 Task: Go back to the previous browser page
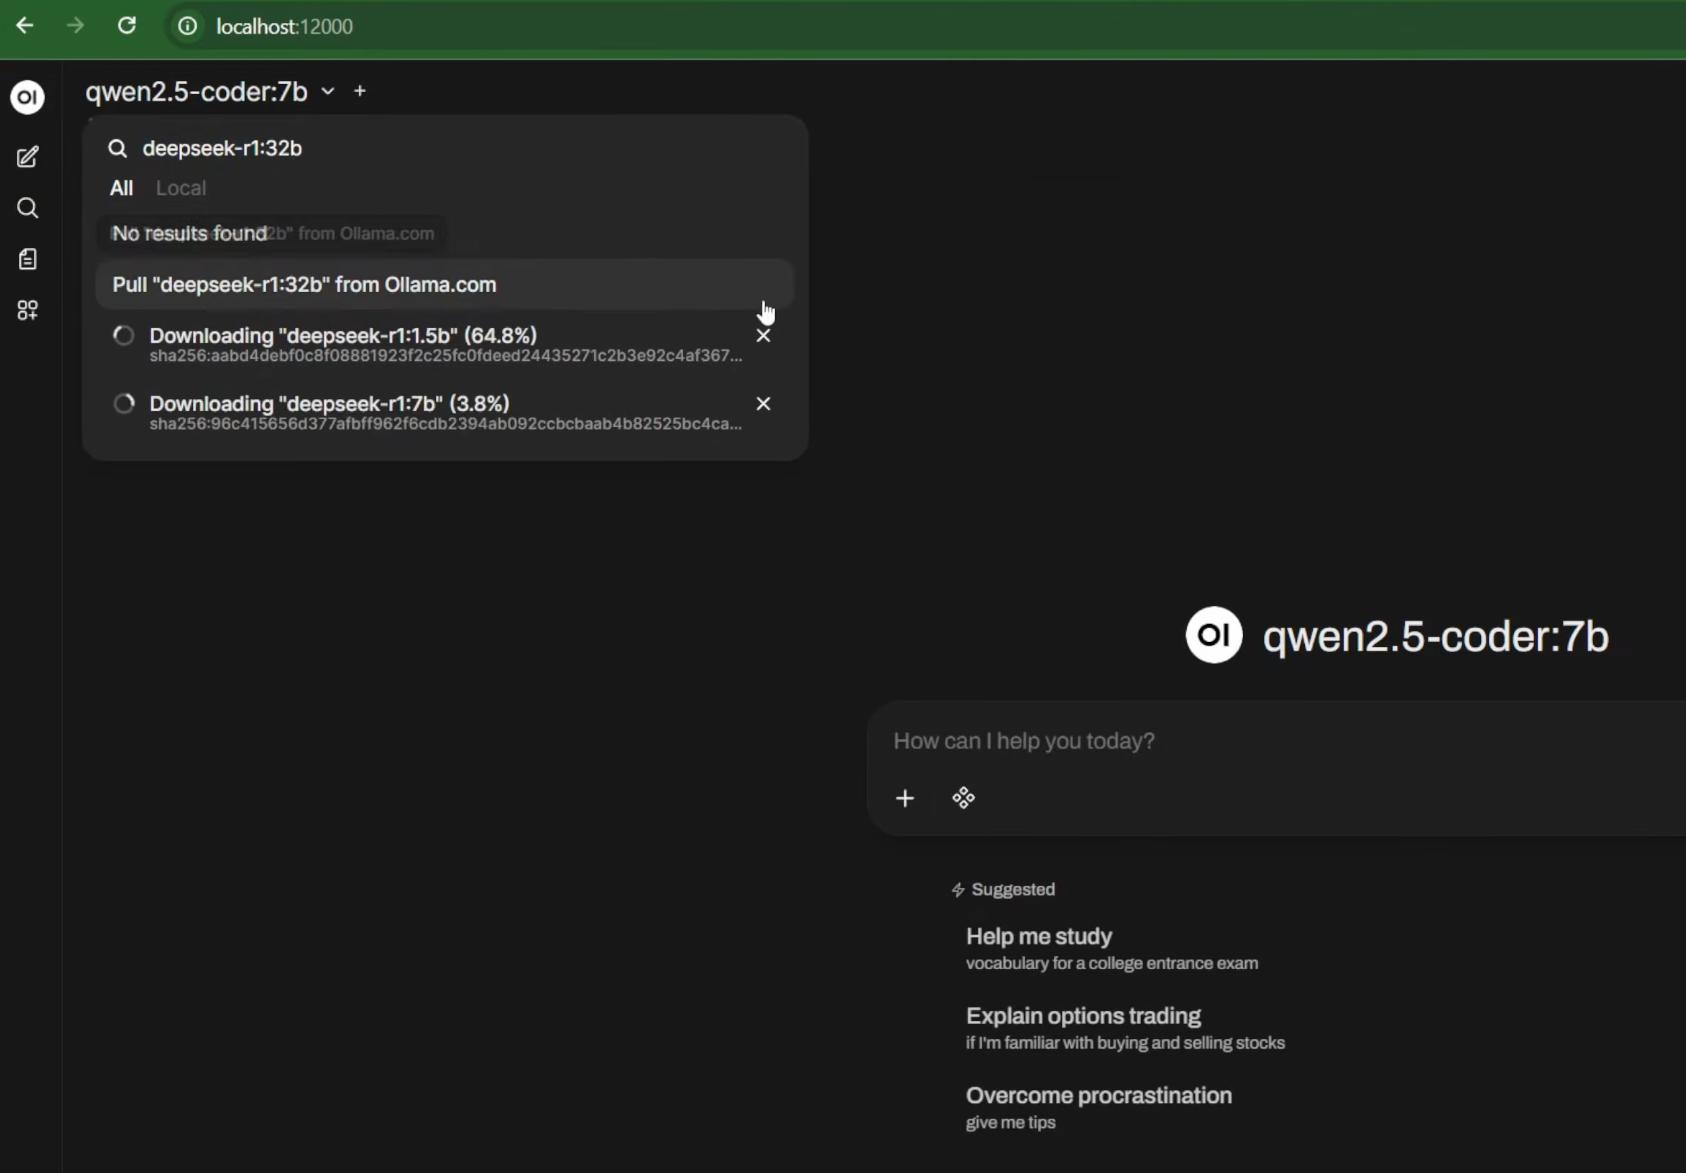[25, 26]
